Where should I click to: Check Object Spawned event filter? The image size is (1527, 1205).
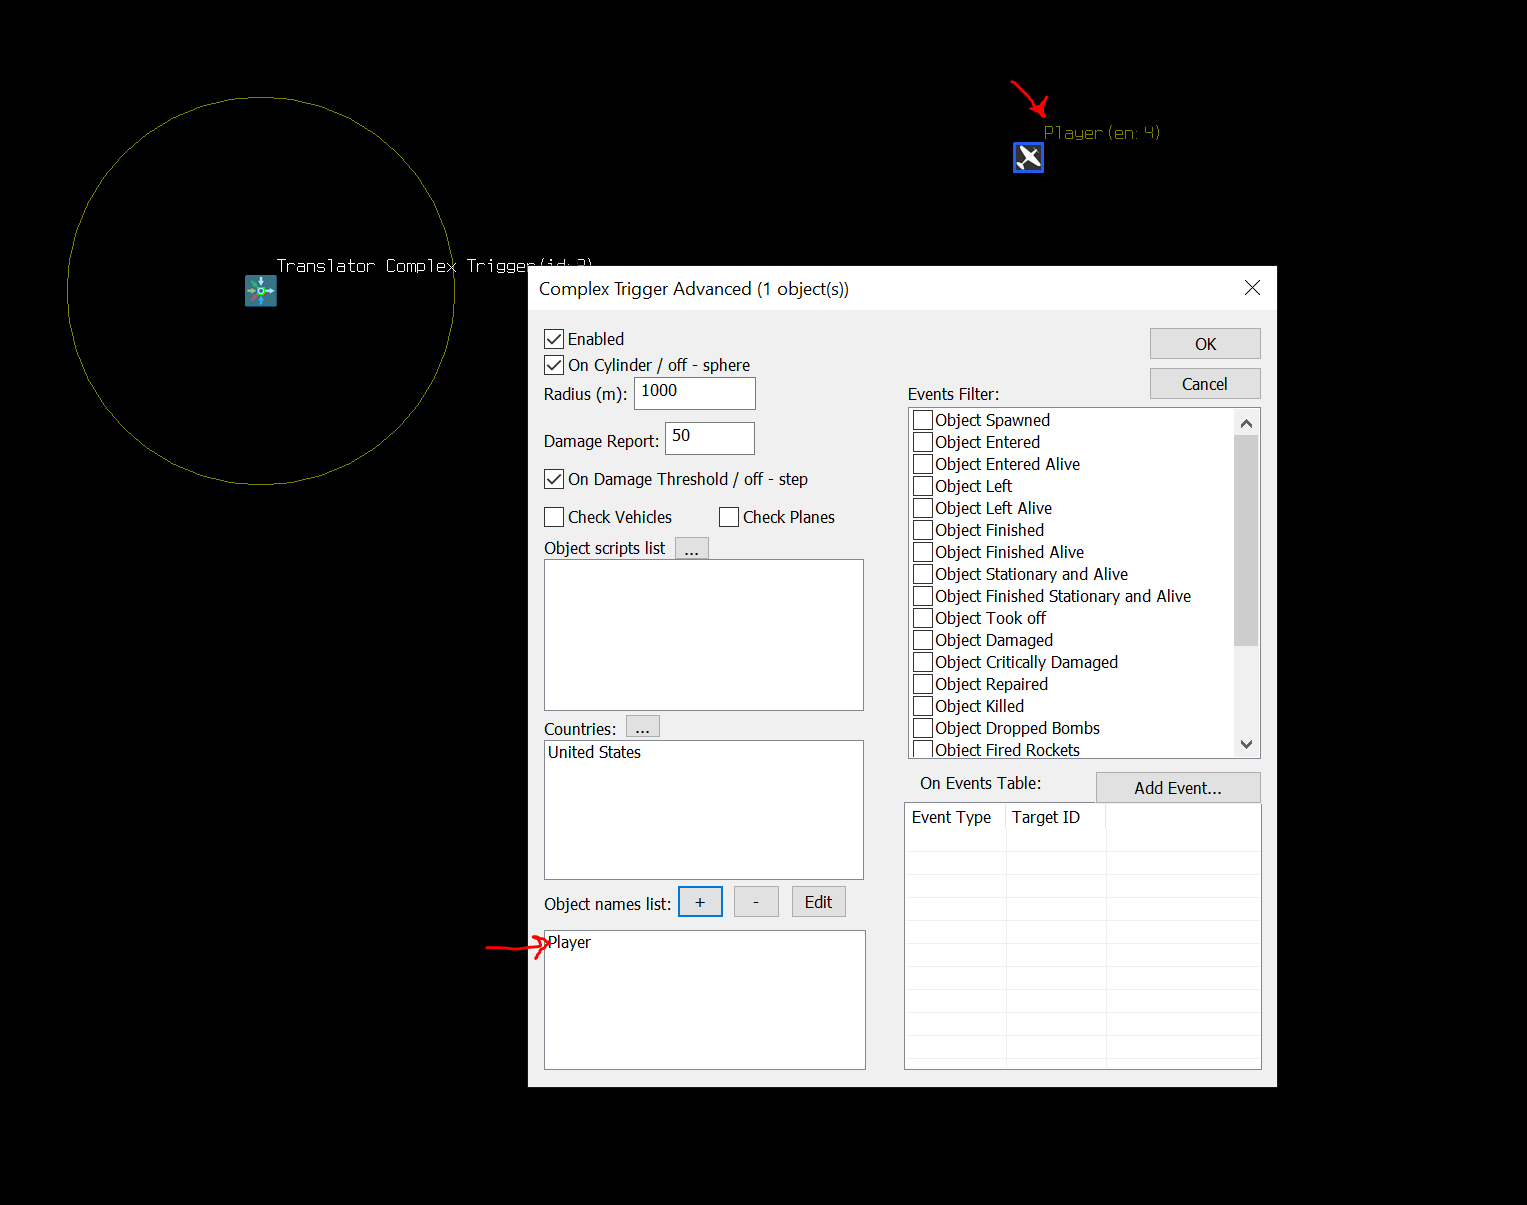point(923,420)
